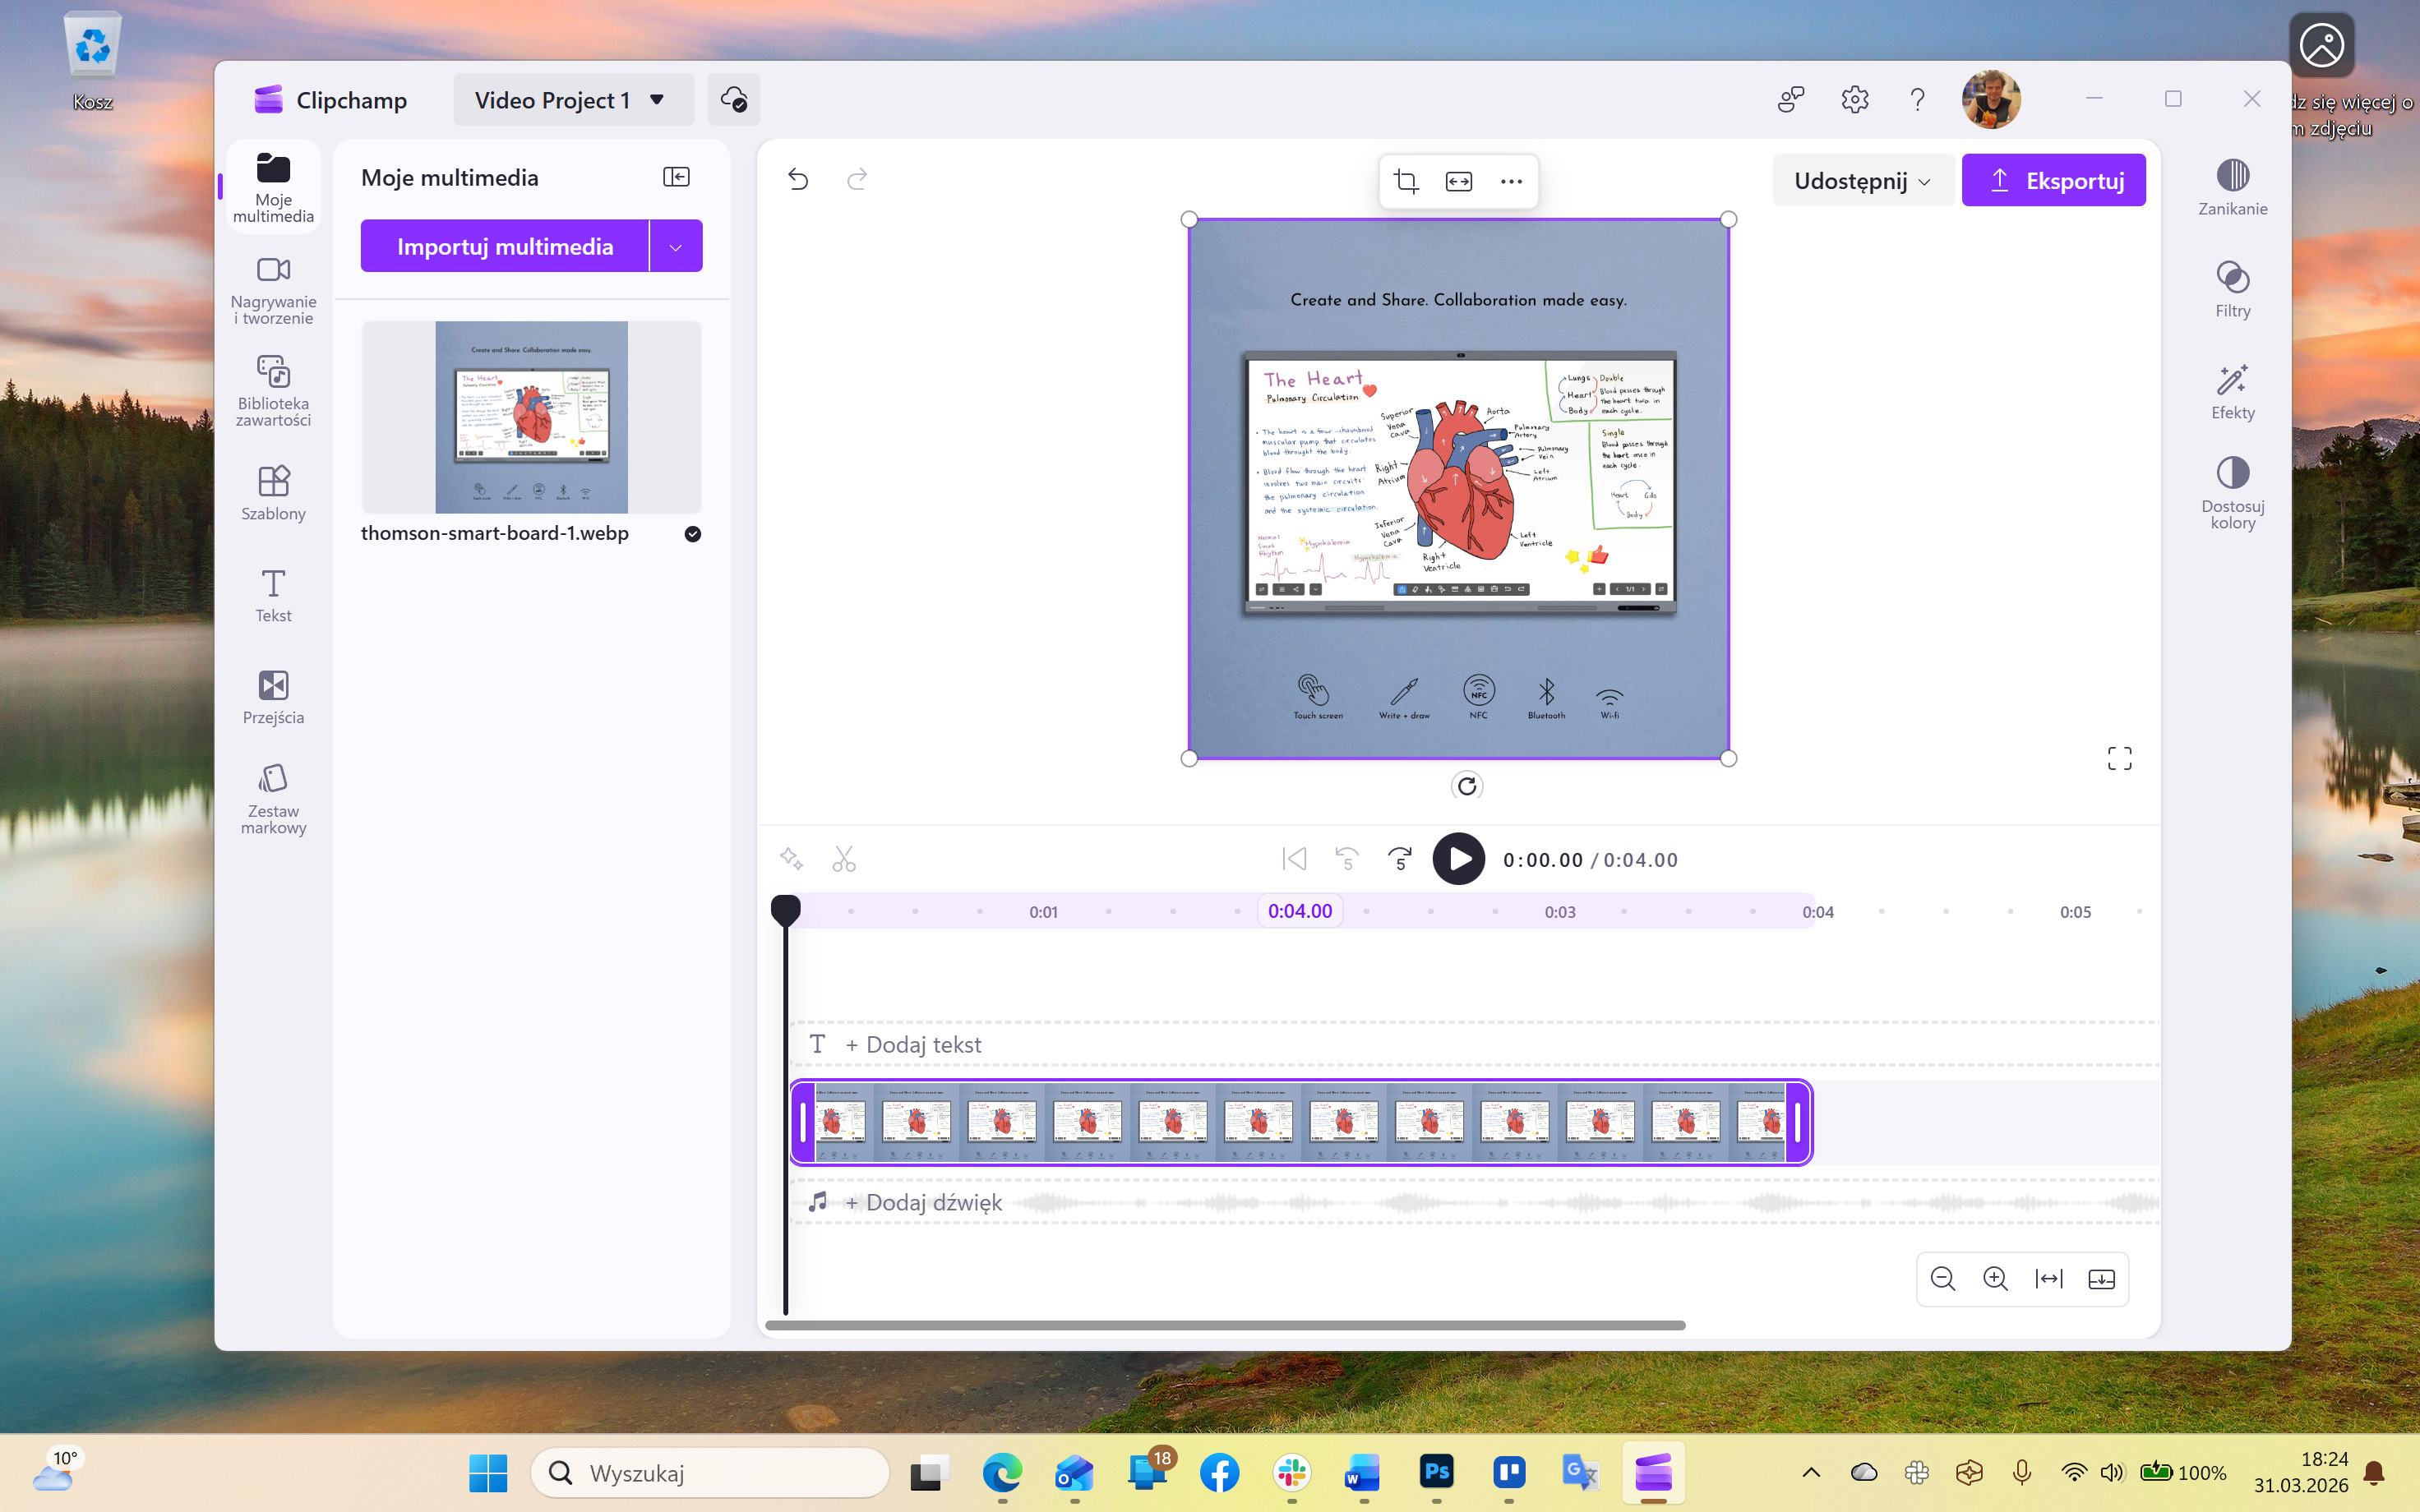Open the Efekty effects panel
The image size is (2420, 1512).
(x=2232, y=391)
